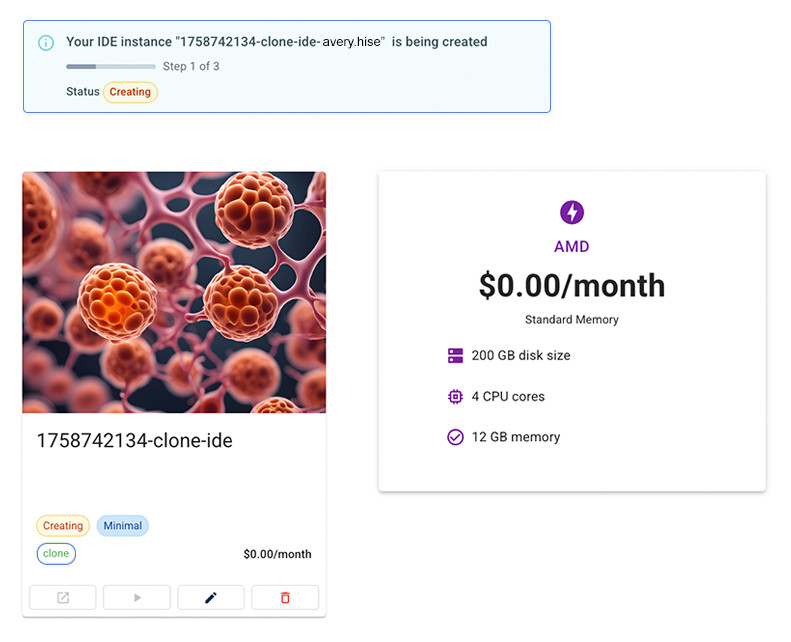This screenshot has height=642, width=791.
Task: Click the large $0.00/month heading
Action: [572, 286]
